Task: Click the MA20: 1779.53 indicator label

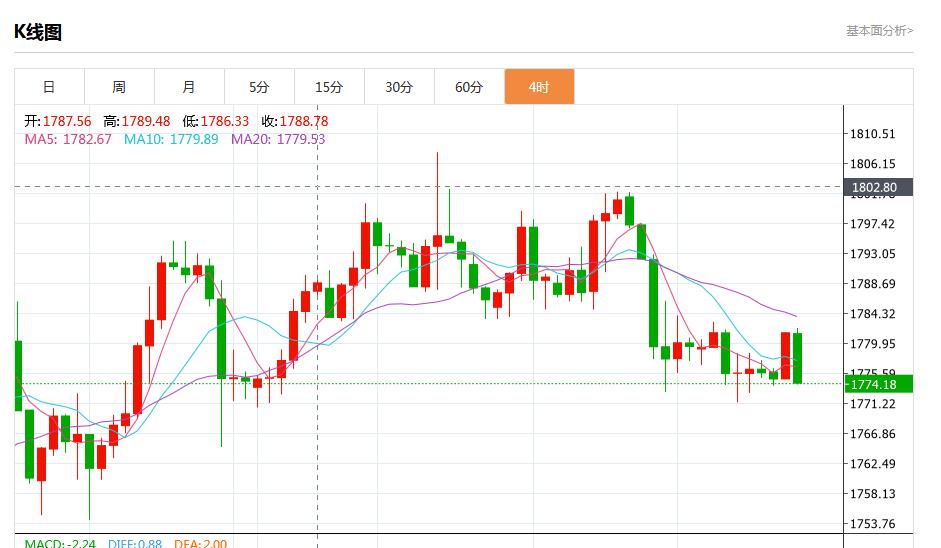Action: click(278, 139)
